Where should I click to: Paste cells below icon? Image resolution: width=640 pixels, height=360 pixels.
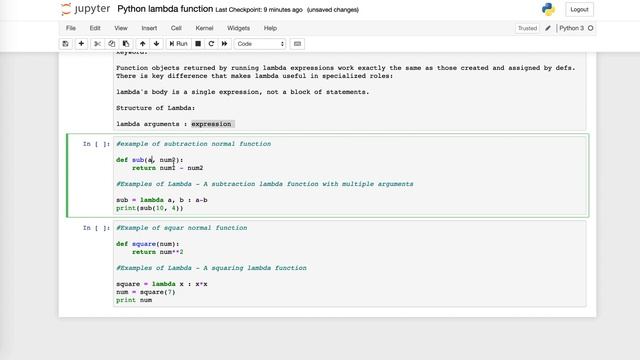126,44
